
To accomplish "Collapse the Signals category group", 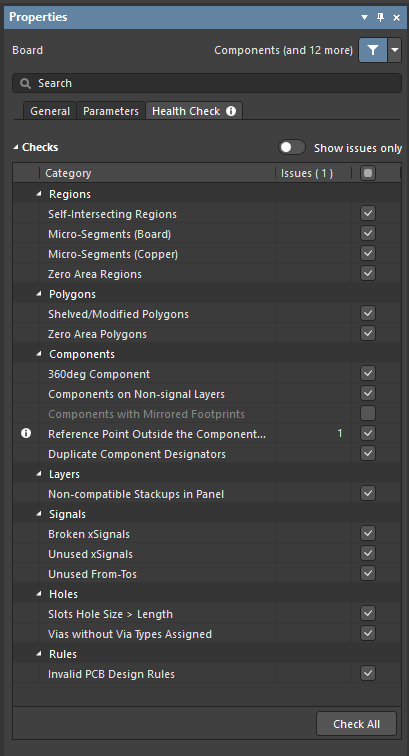I will [39, 514].
